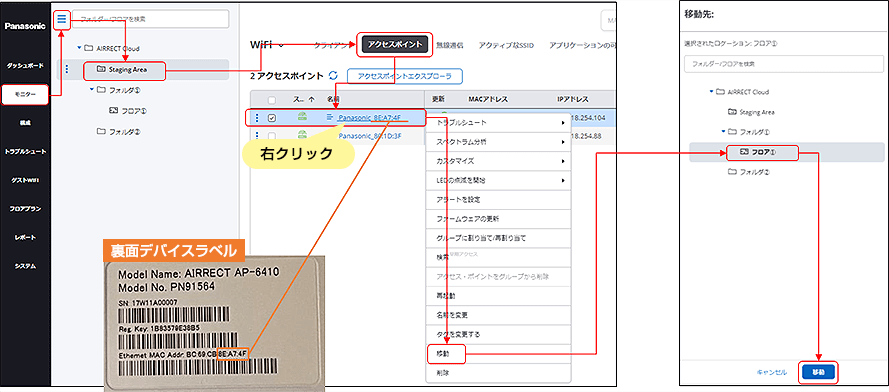Collapse AIRRECT Cloud node in 移動先 dialog
The height and width of the screenshot is (392, 889).
pos(711,91)
